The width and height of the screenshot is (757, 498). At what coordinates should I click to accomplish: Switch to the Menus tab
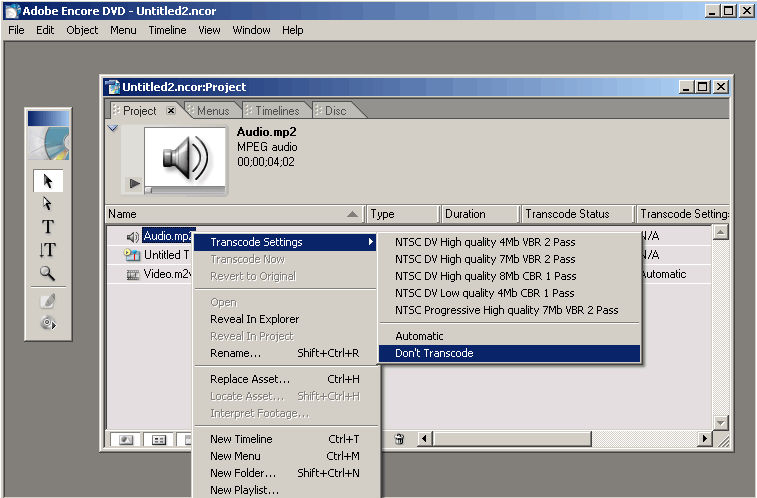click(x=213, y=111)
